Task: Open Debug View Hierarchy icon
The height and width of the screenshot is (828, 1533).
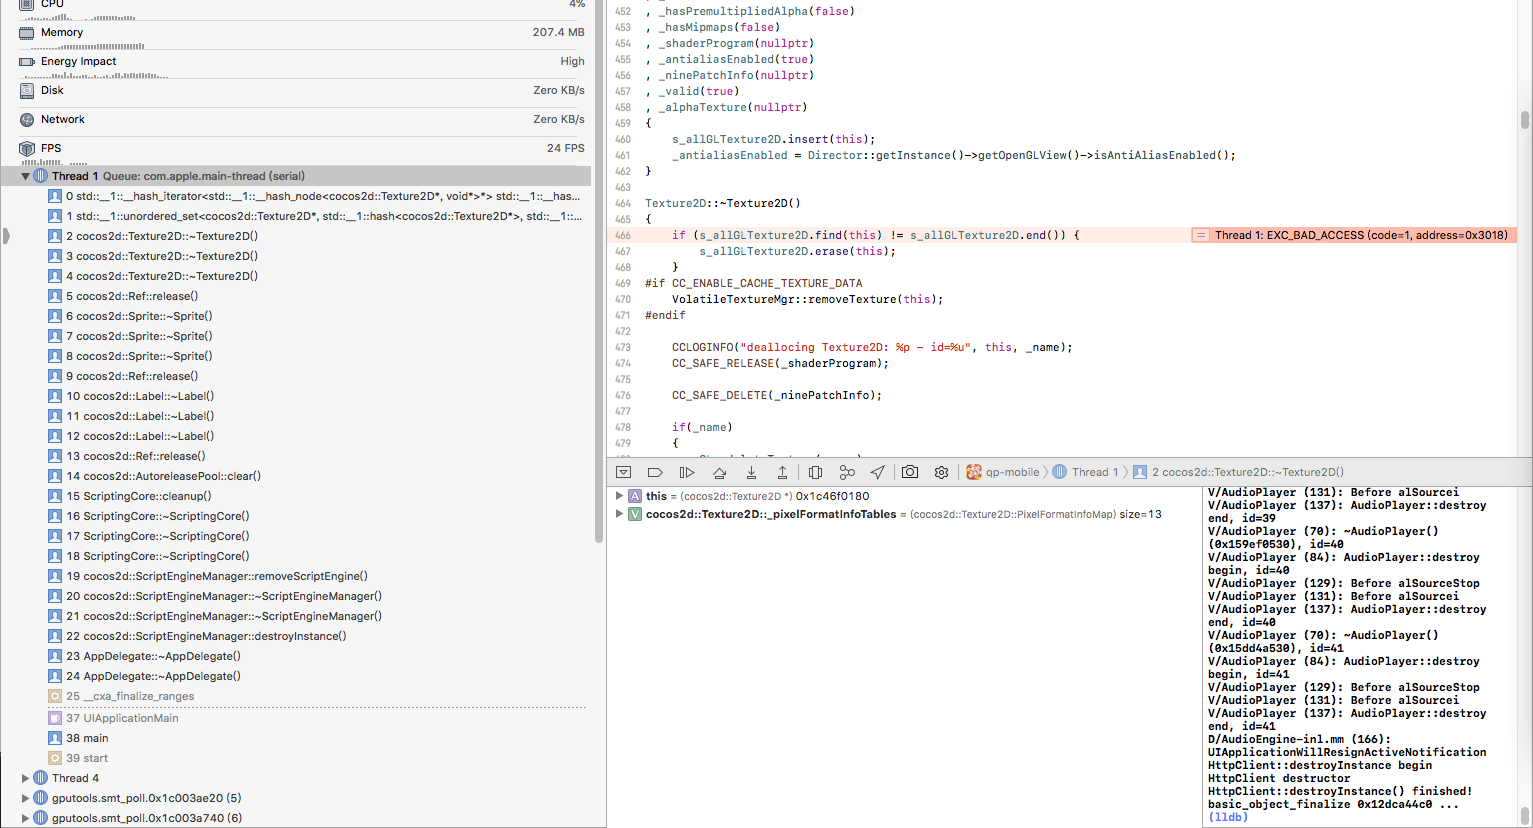Action: pyautogui.click(x=815, y=472)
